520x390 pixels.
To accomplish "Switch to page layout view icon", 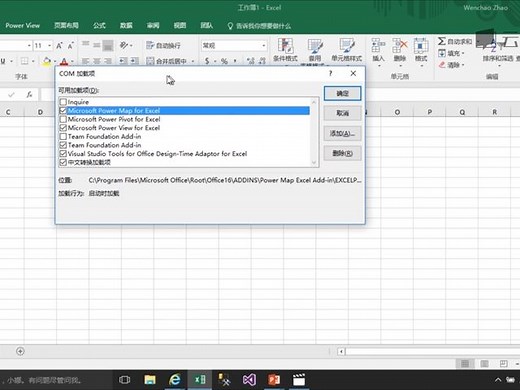I will click(484, 363).
